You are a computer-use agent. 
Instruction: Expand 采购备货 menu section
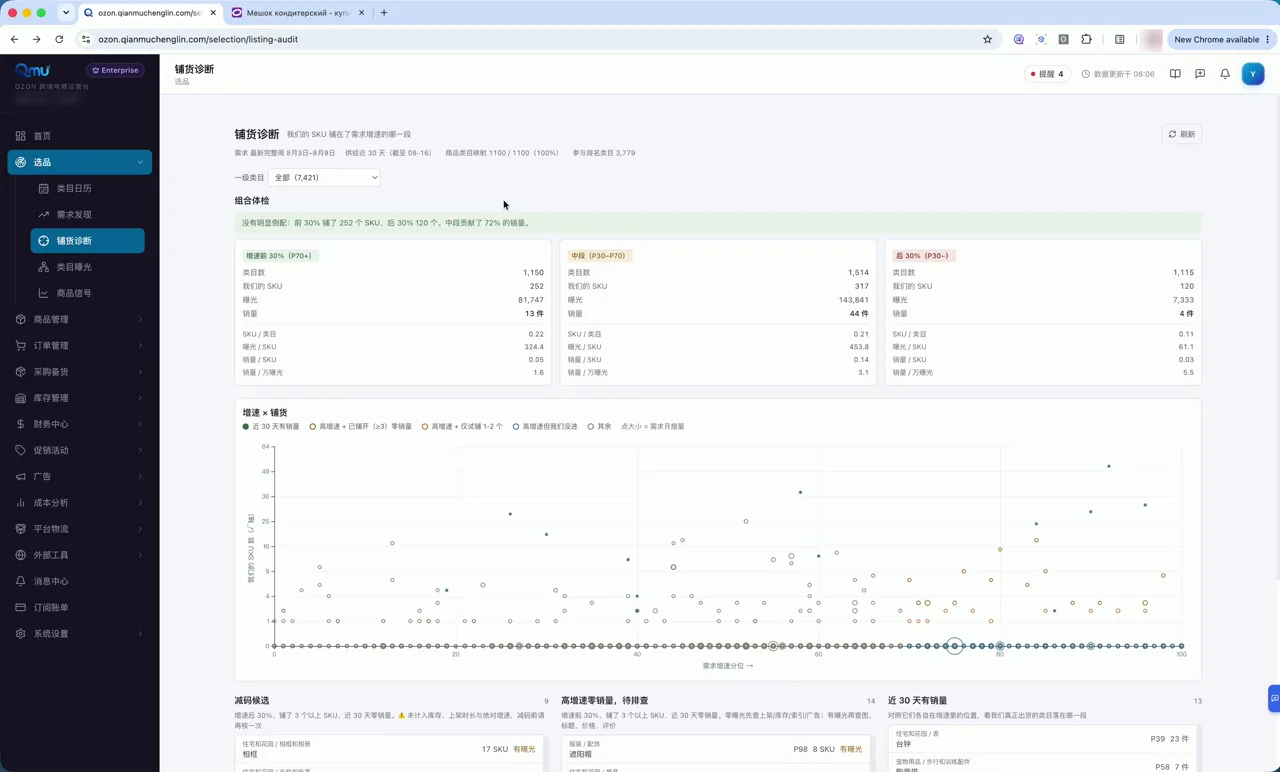click(x=80, y=372)
